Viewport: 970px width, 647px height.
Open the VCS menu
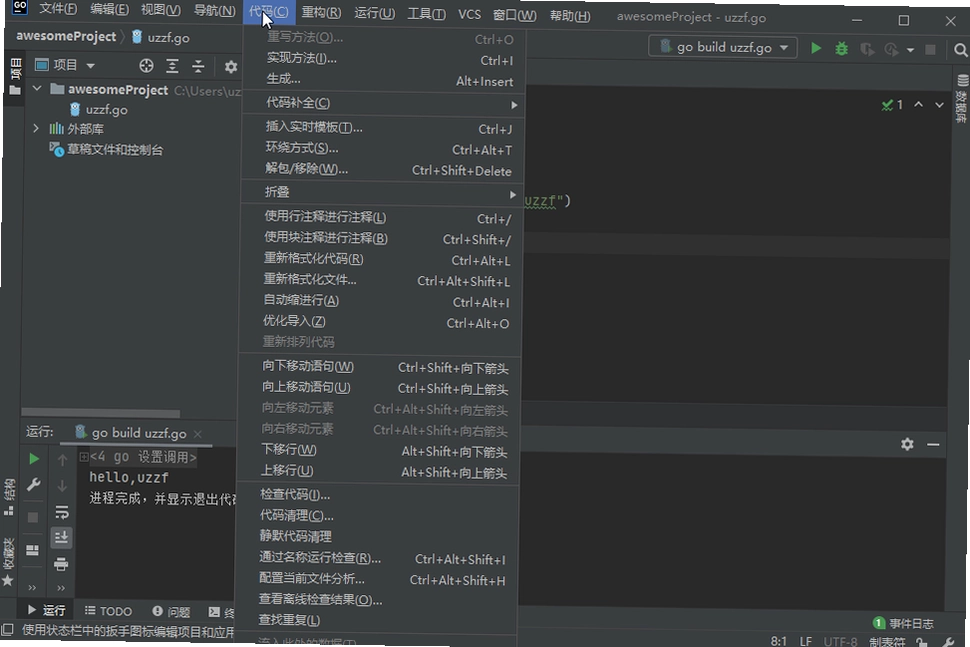(470, 14)
